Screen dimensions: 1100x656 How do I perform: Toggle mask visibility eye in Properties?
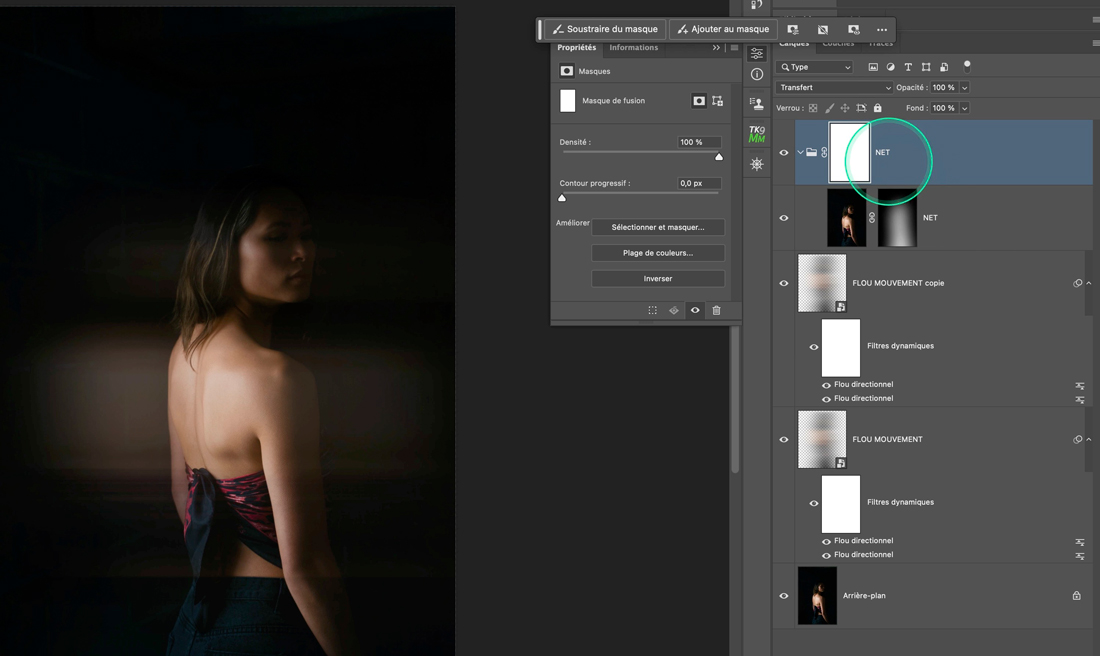coord(695,311)
